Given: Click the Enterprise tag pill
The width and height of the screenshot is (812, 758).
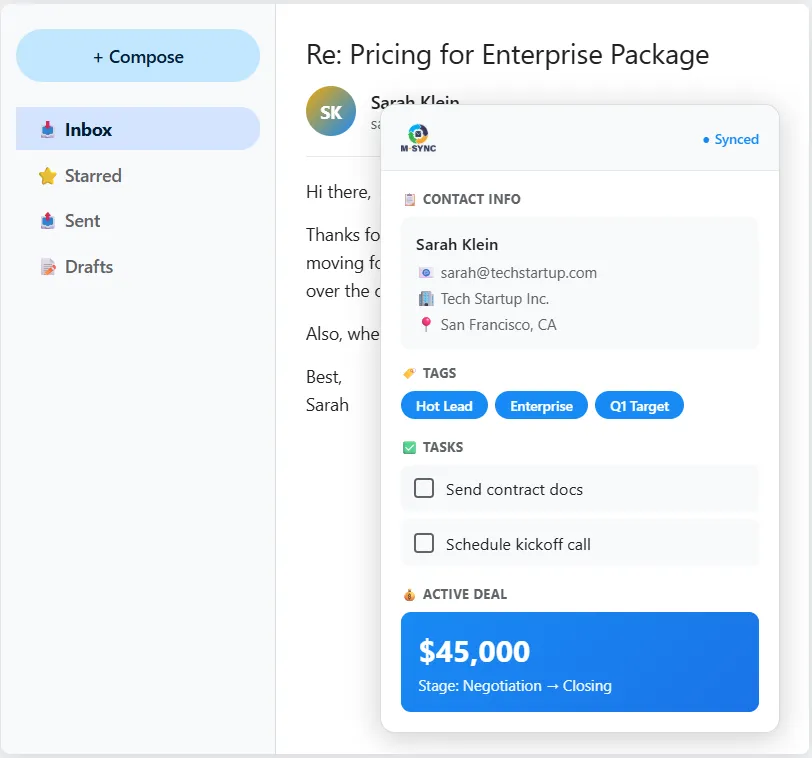Looking at the screenshot, I should coord(541,406).
